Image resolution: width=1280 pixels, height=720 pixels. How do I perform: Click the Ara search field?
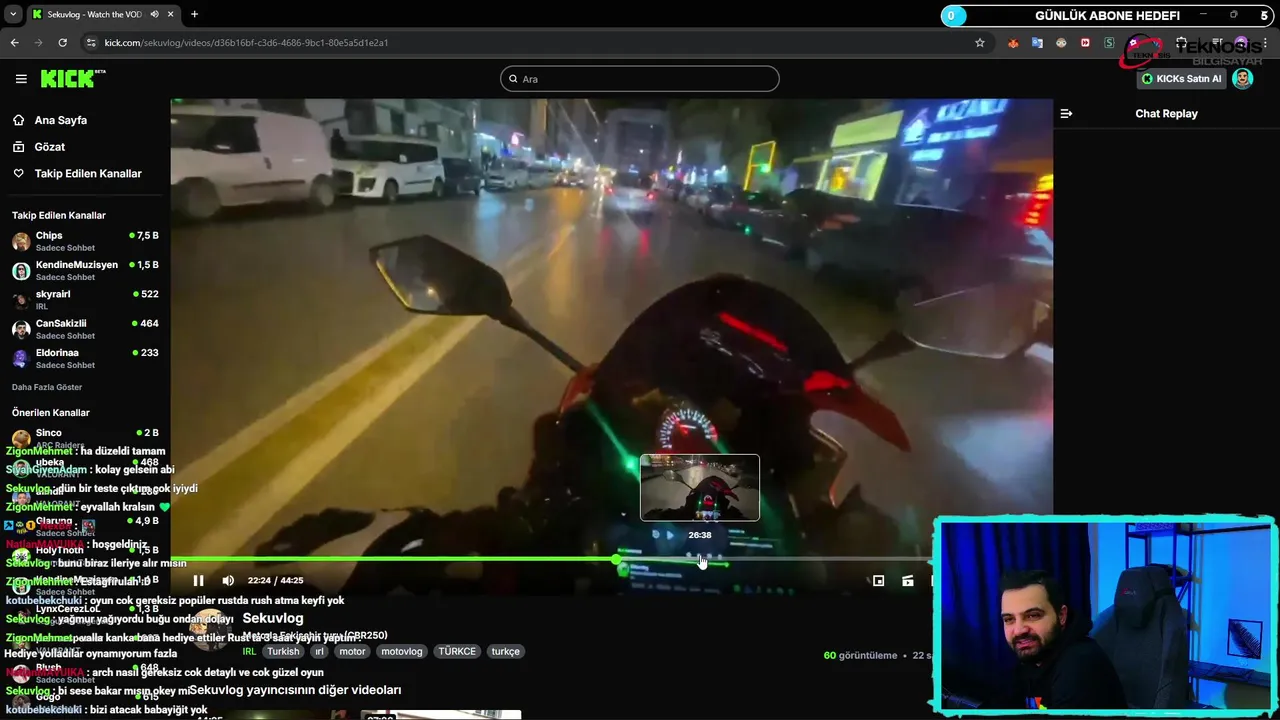point(640,79)
